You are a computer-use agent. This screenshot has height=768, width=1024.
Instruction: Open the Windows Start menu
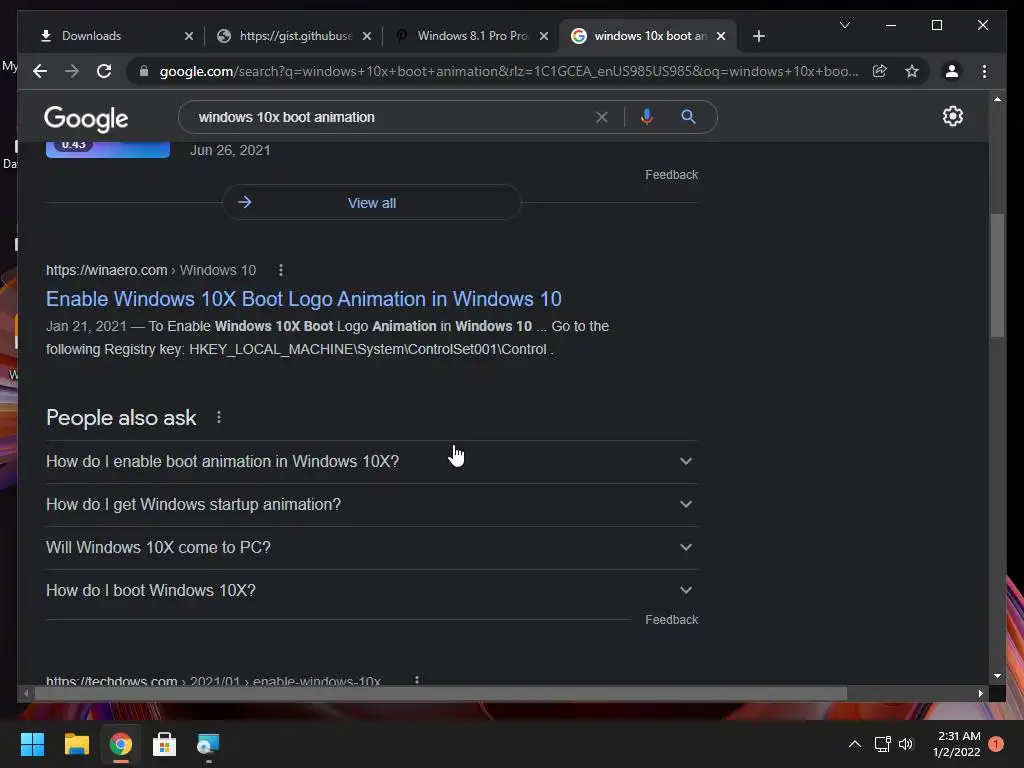click(x=32, y=744)
